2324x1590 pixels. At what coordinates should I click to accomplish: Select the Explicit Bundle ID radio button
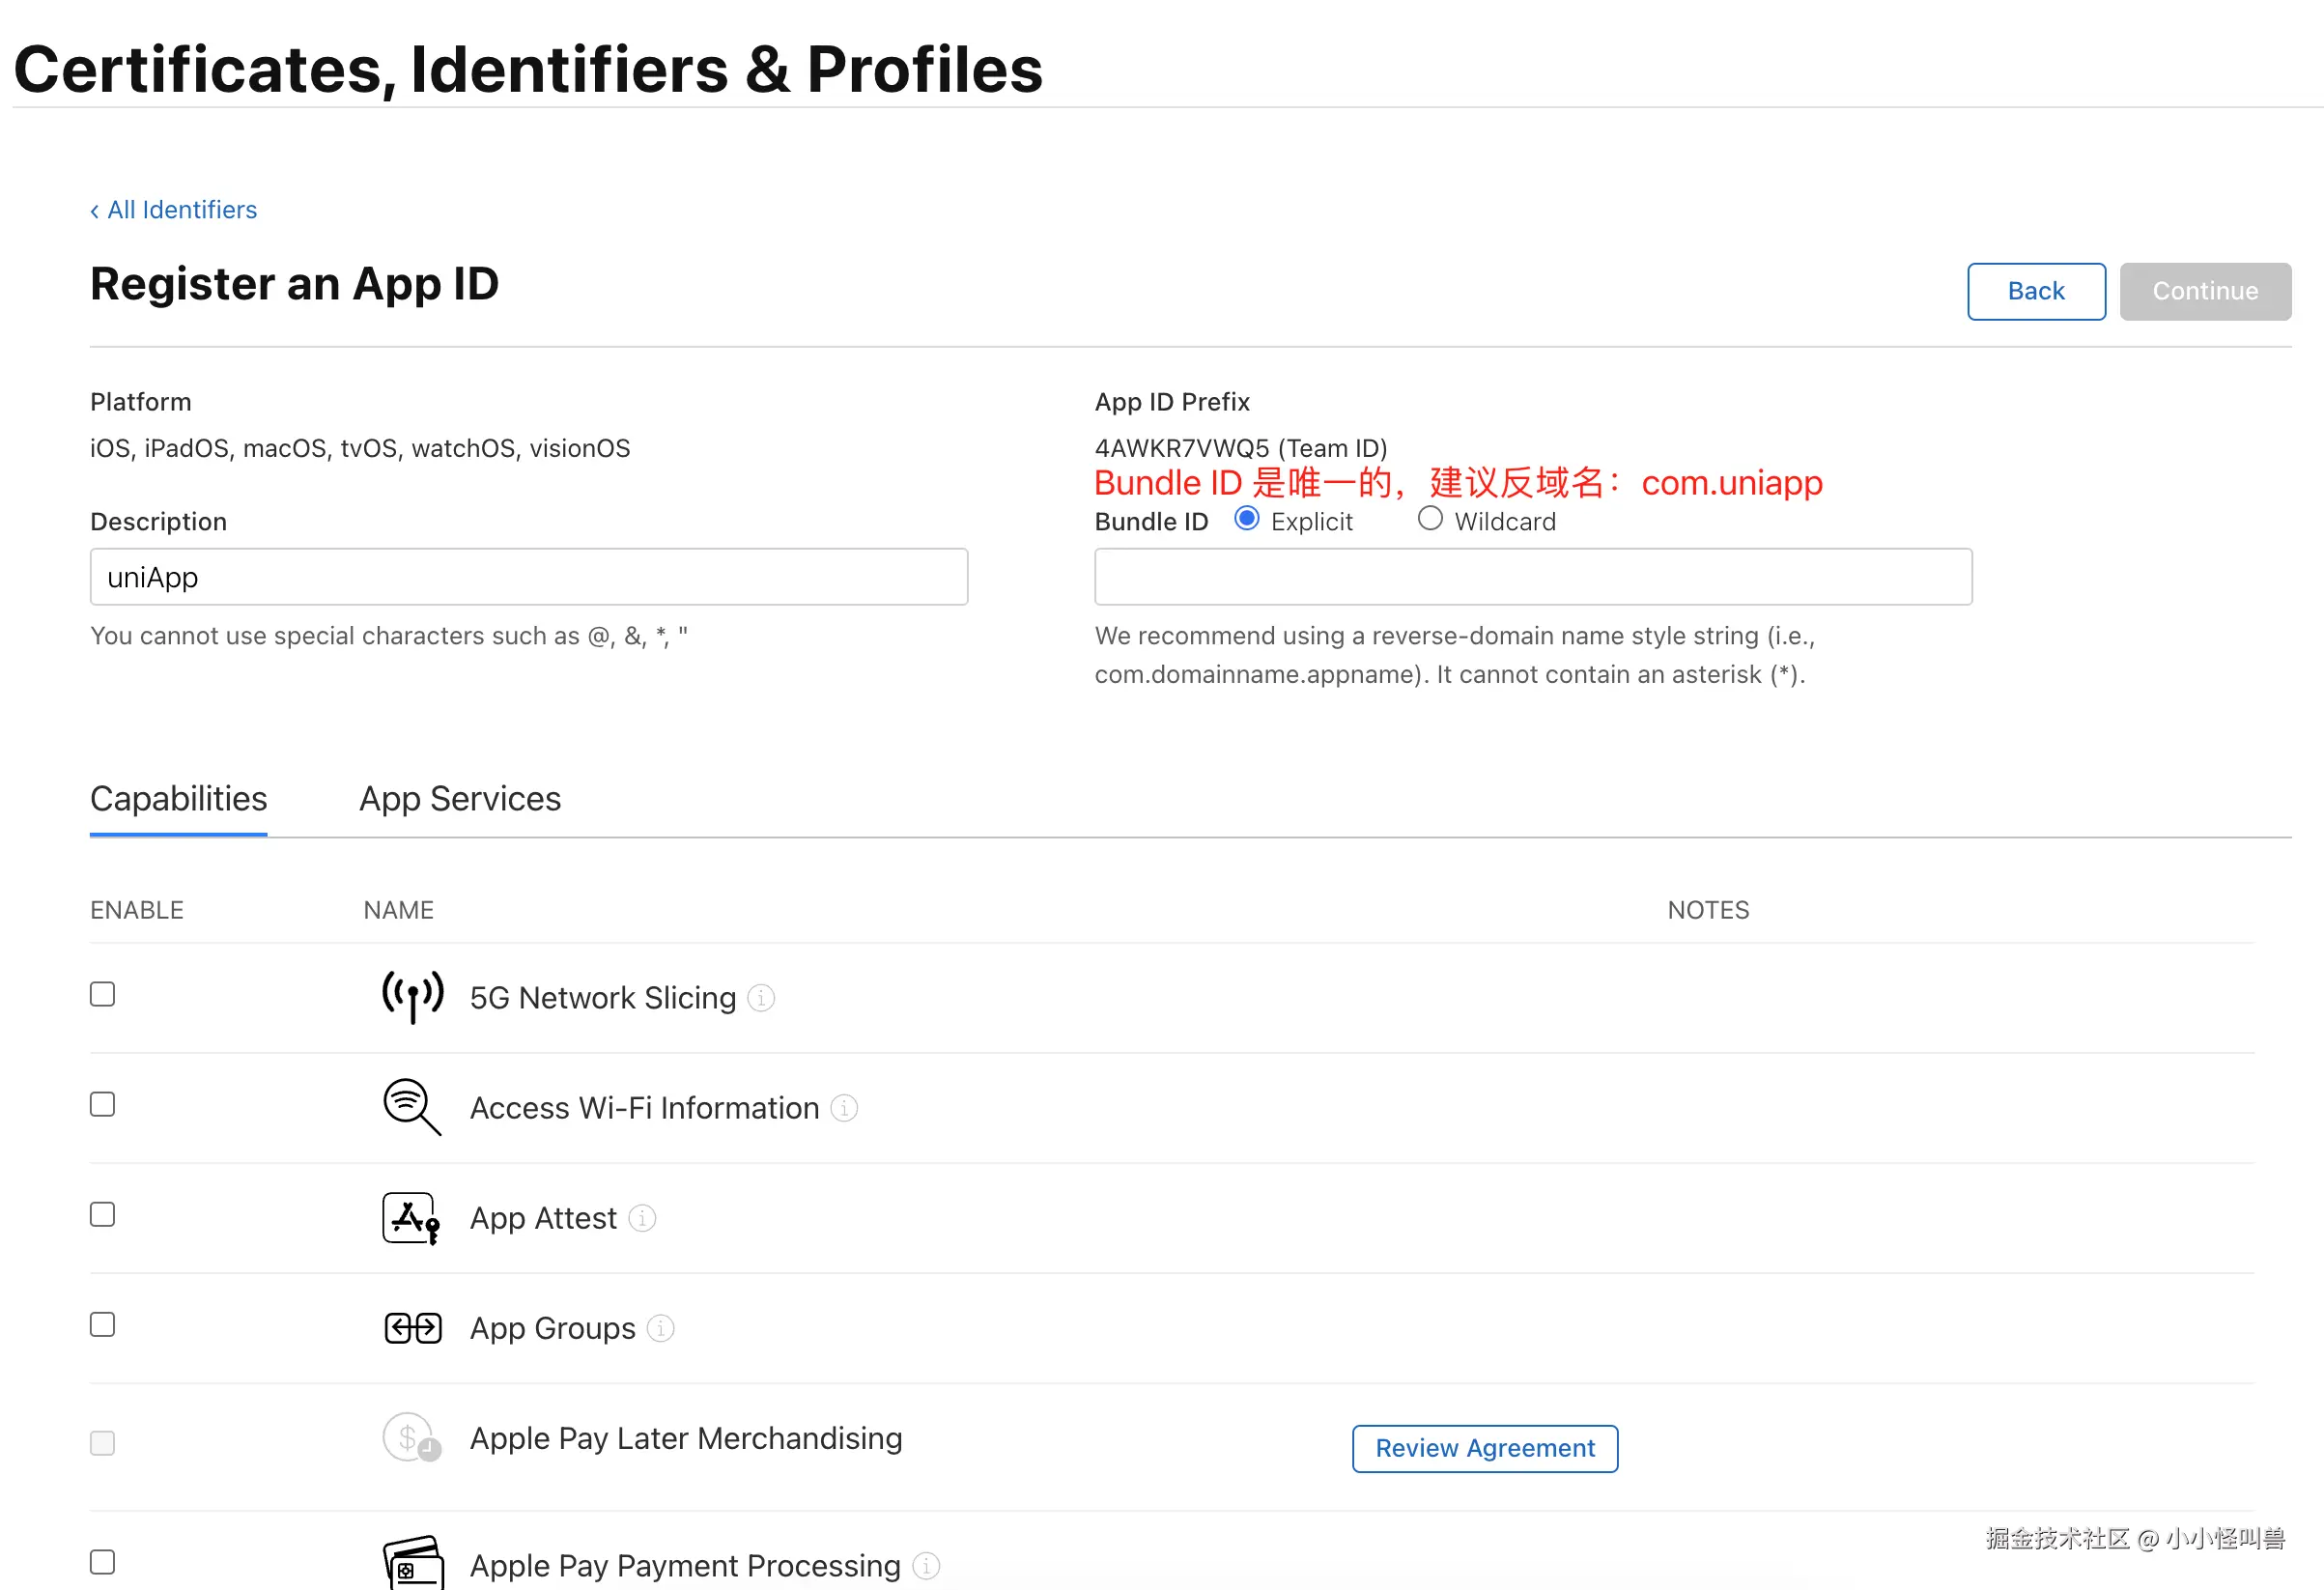click(1246, 518)
